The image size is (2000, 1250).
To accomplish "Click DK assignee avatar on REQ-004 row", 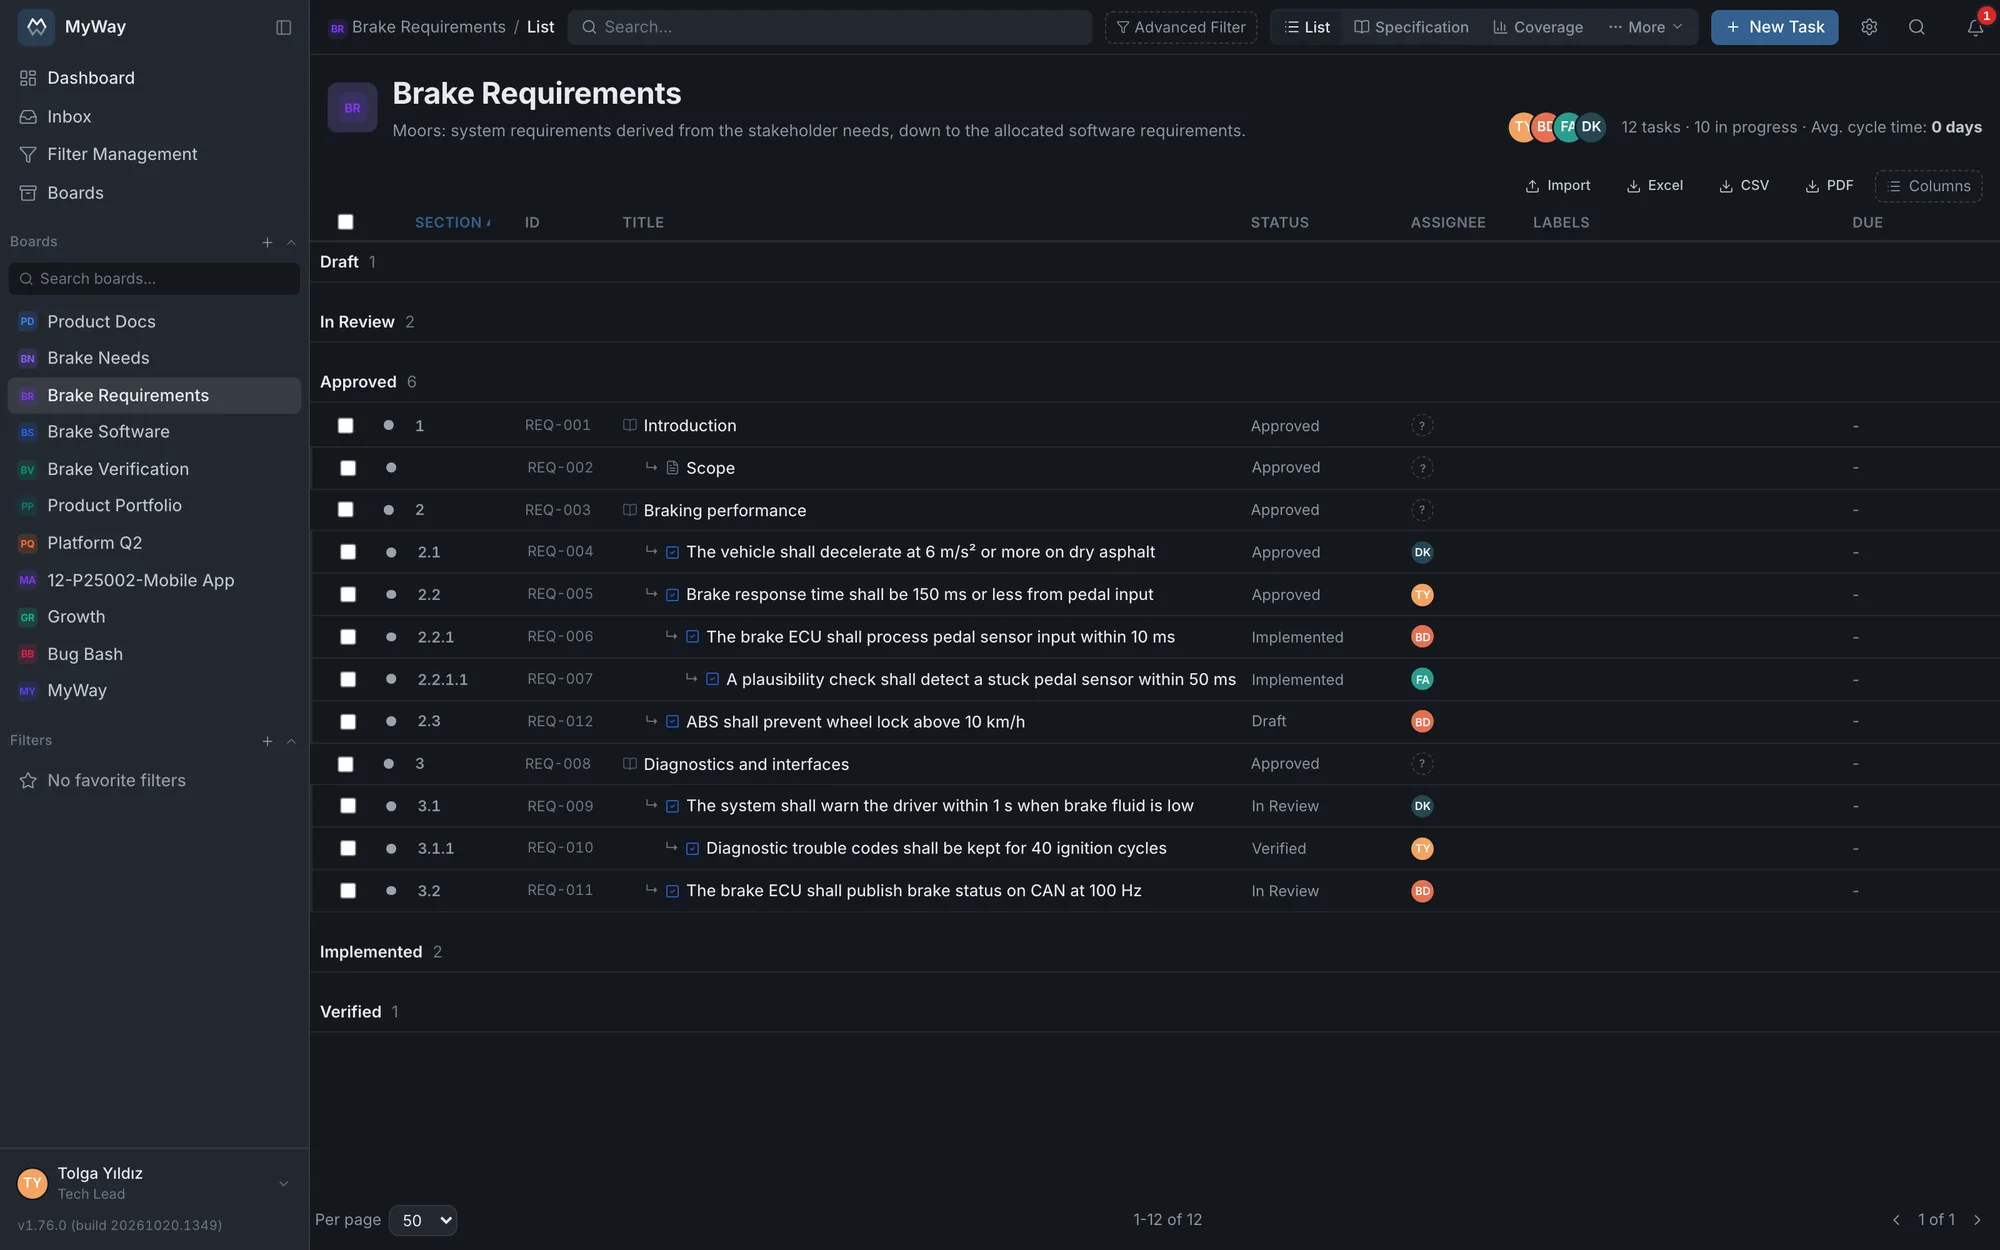I will coord(1422,552).
